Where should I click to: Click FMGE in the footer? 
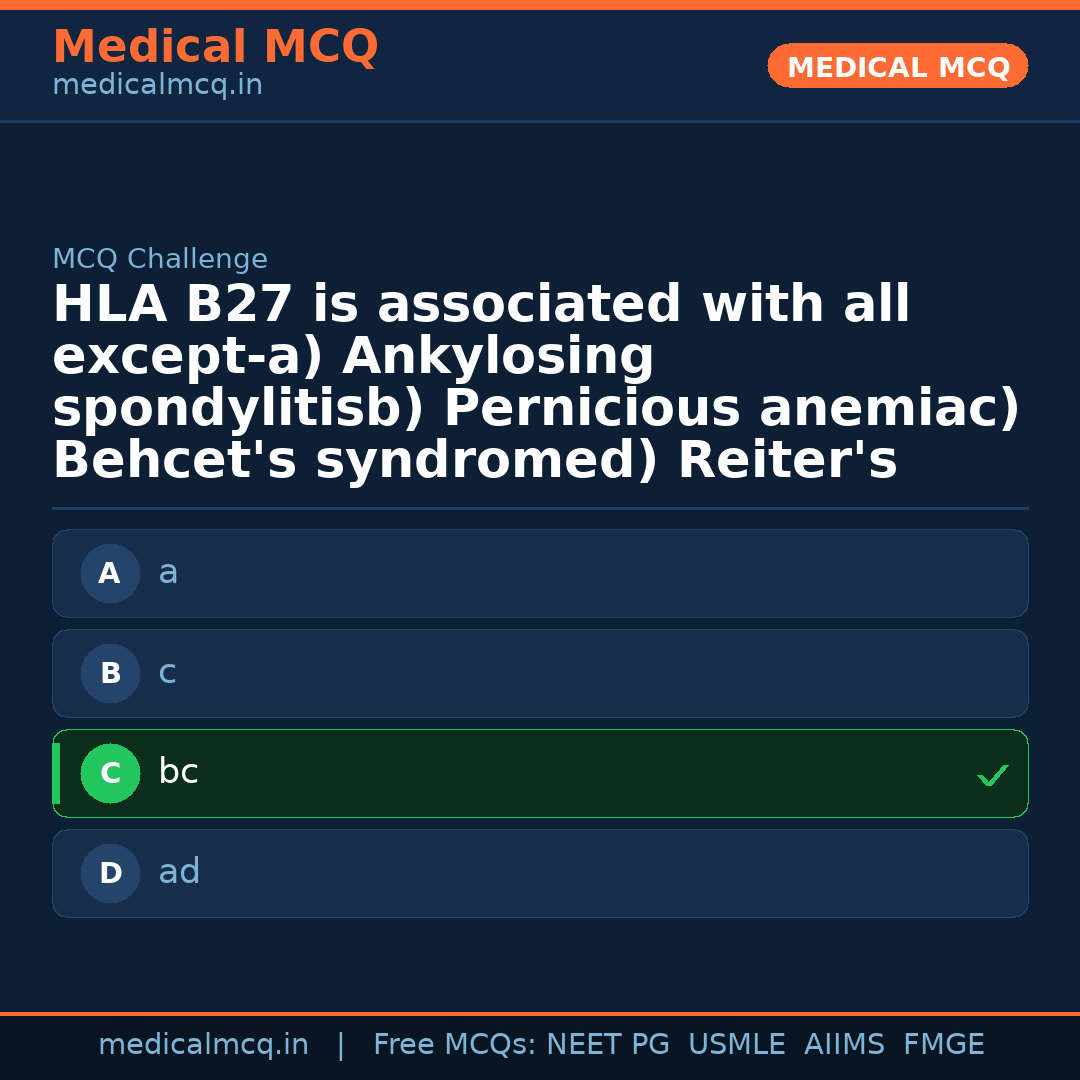[x=943, y=1045]
